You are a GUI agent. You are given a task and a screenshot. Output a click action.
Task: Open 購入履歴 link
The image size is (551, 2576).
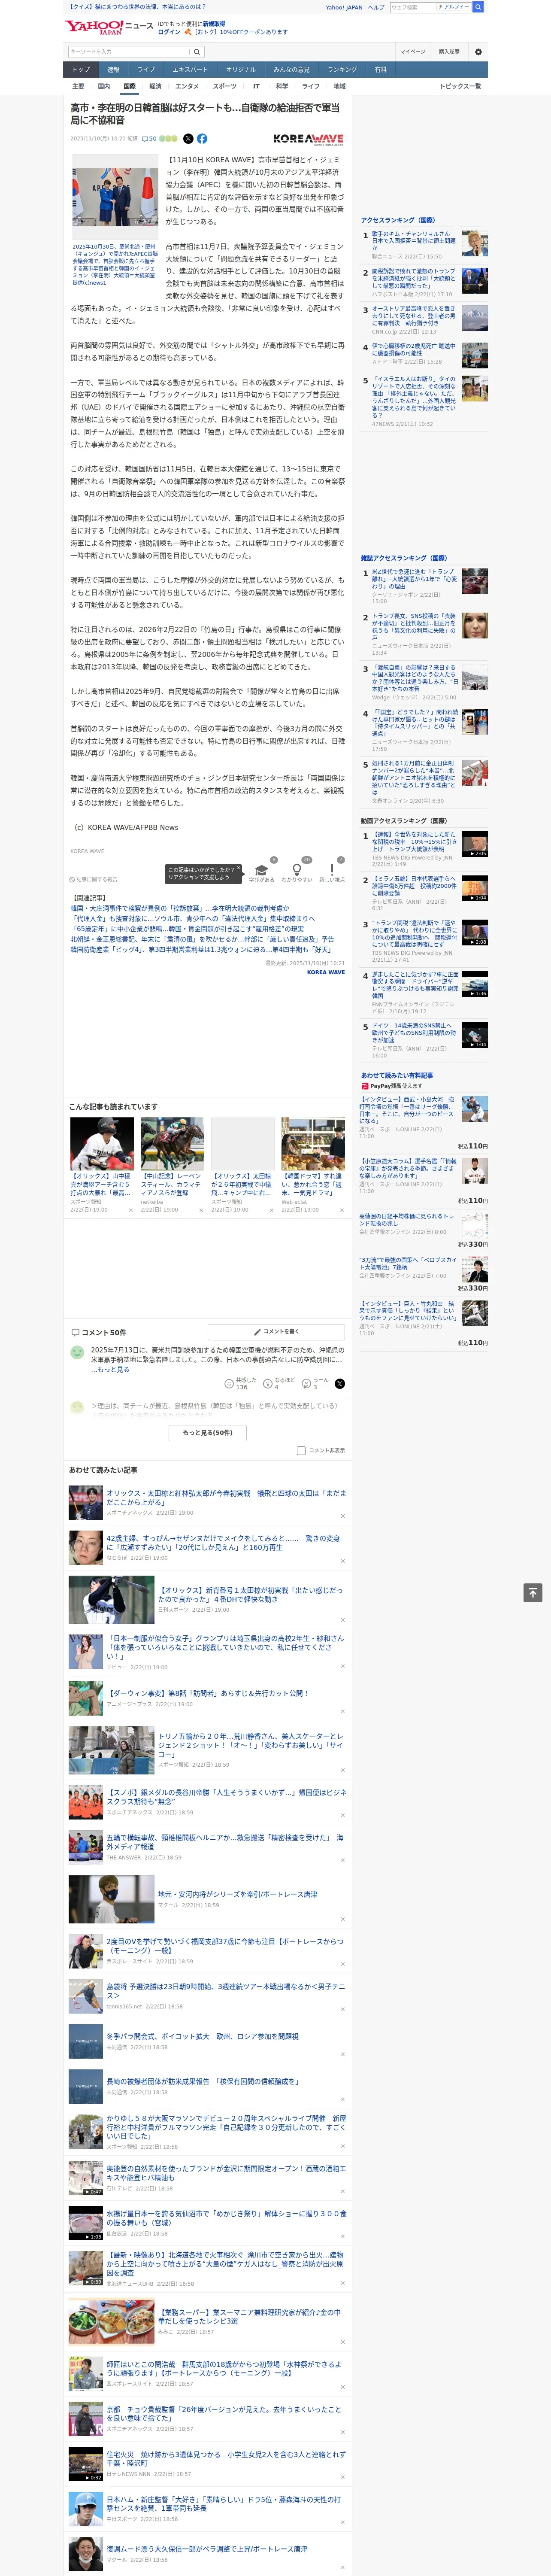(449, 51)
